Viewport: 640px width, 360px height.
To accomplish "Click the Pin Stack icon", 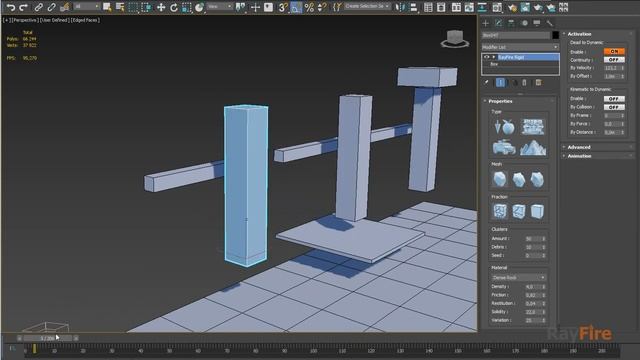I will pos(486,83).
